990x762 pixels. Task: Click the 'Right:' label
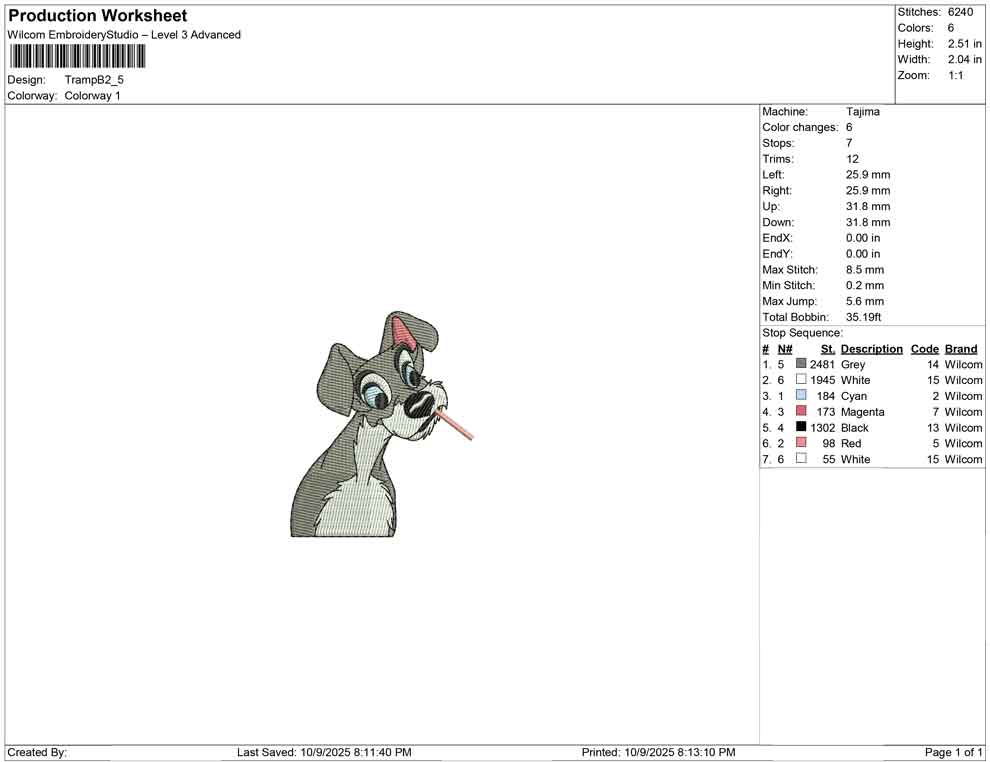[x=777, y=191]
